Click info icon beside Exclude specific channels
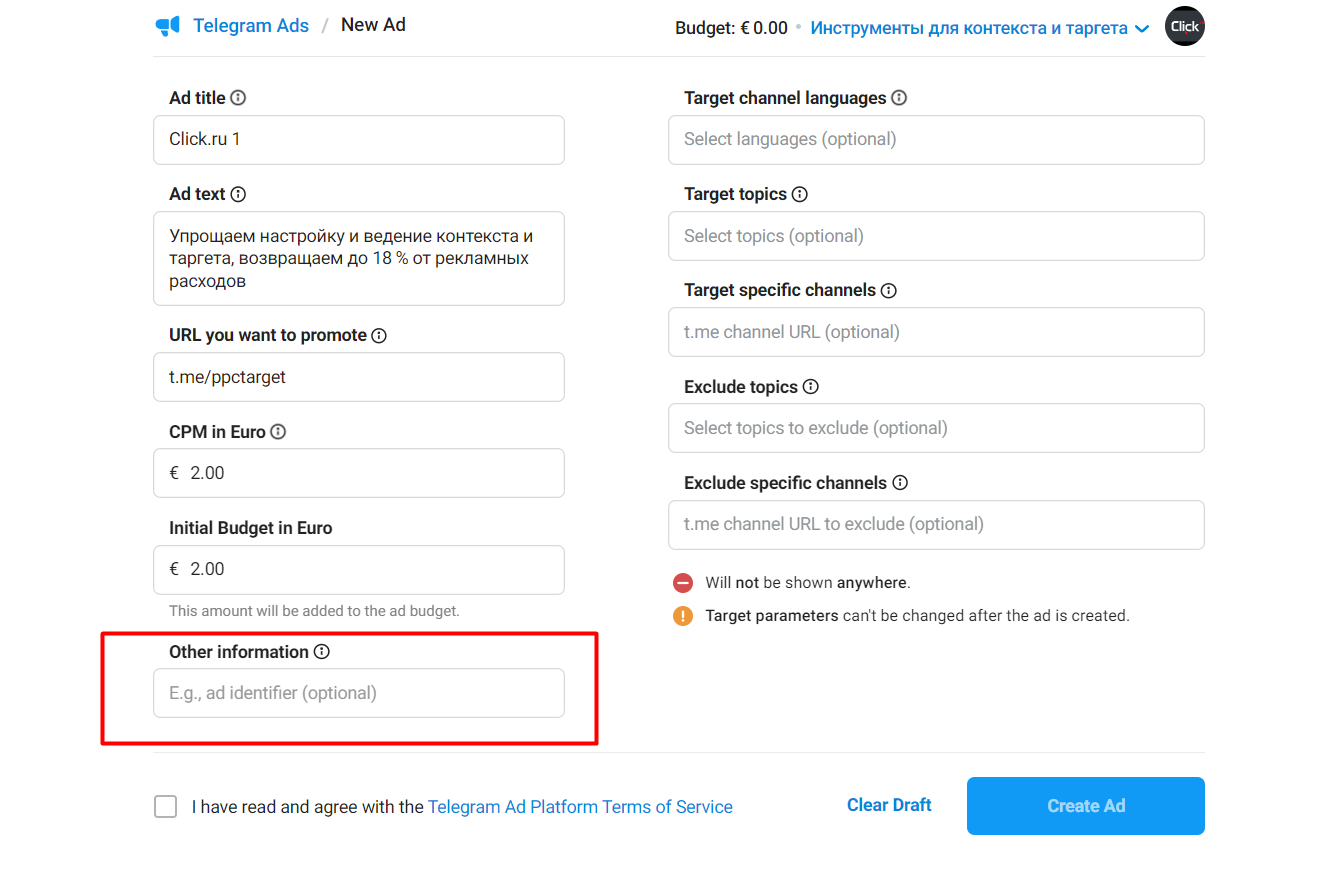 [900, 483]
